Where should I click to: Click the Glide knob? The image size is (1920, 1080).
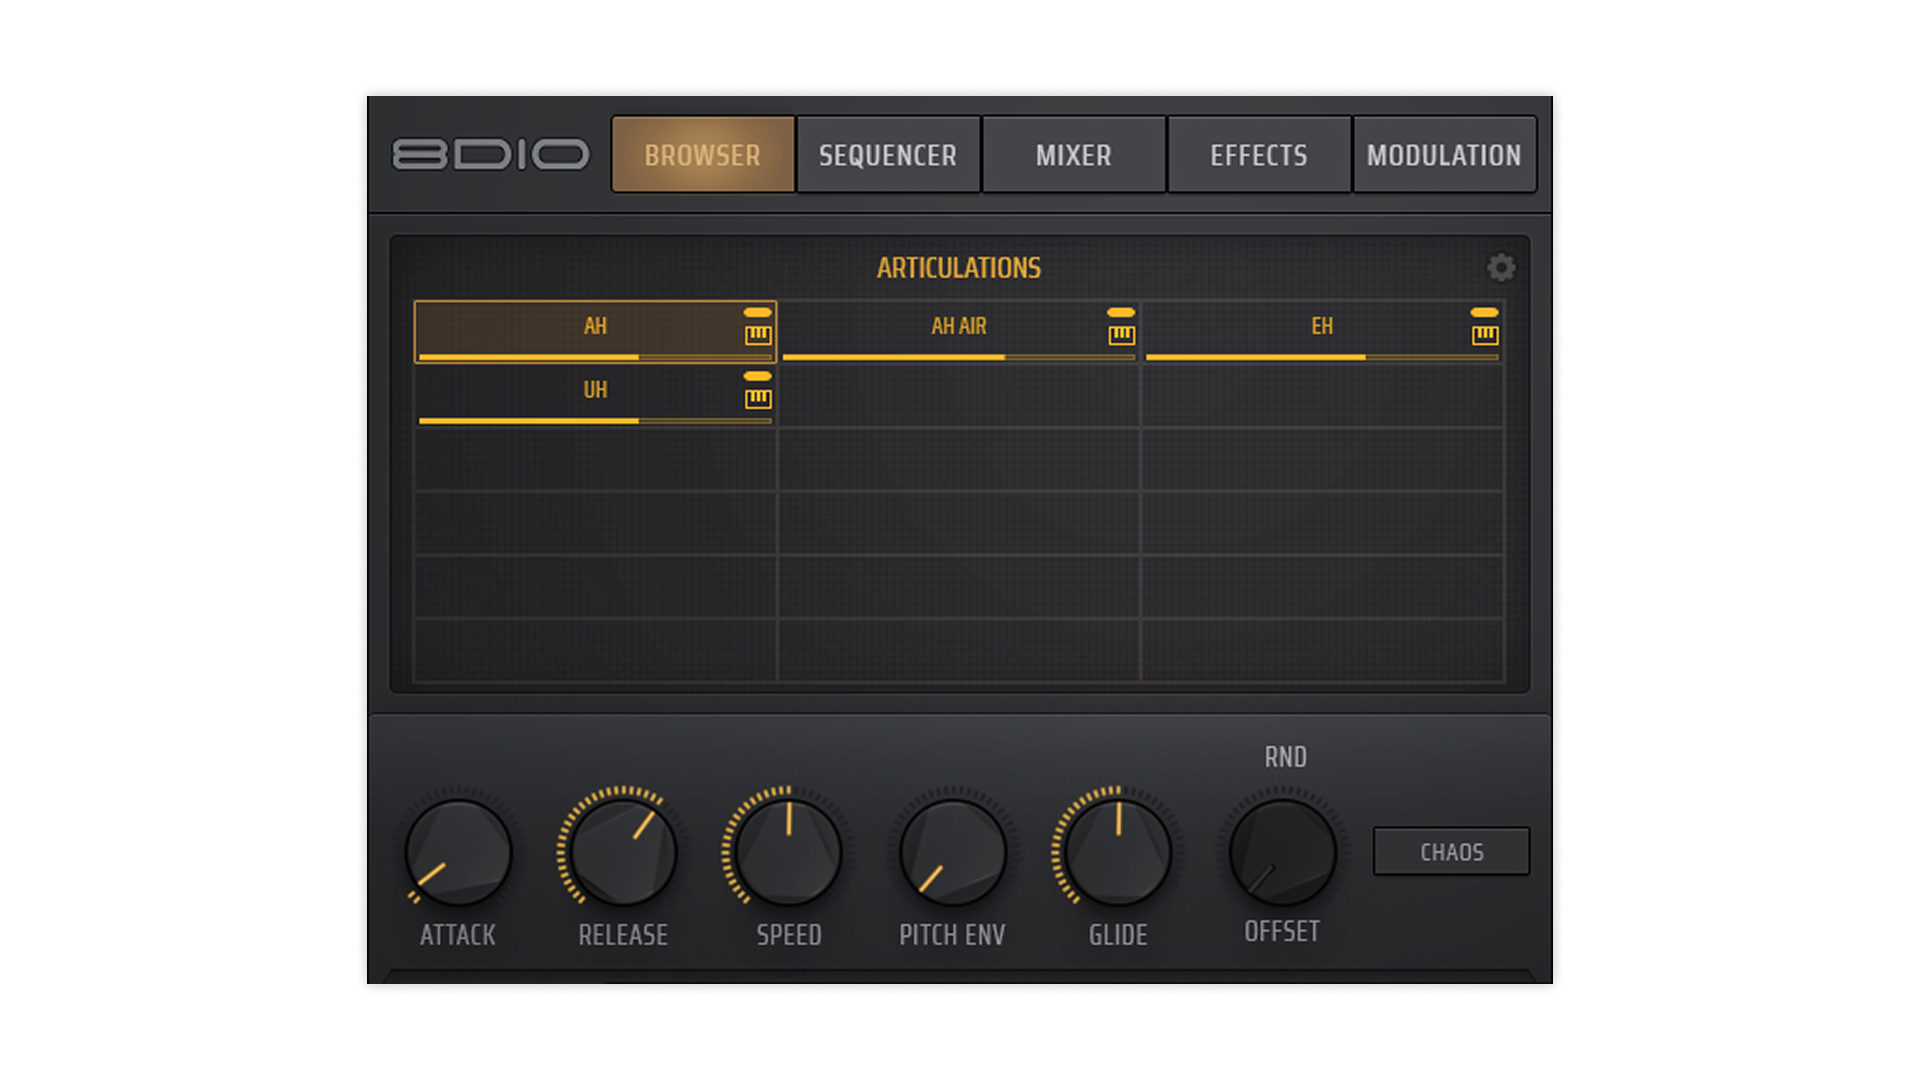[1118, 852]
